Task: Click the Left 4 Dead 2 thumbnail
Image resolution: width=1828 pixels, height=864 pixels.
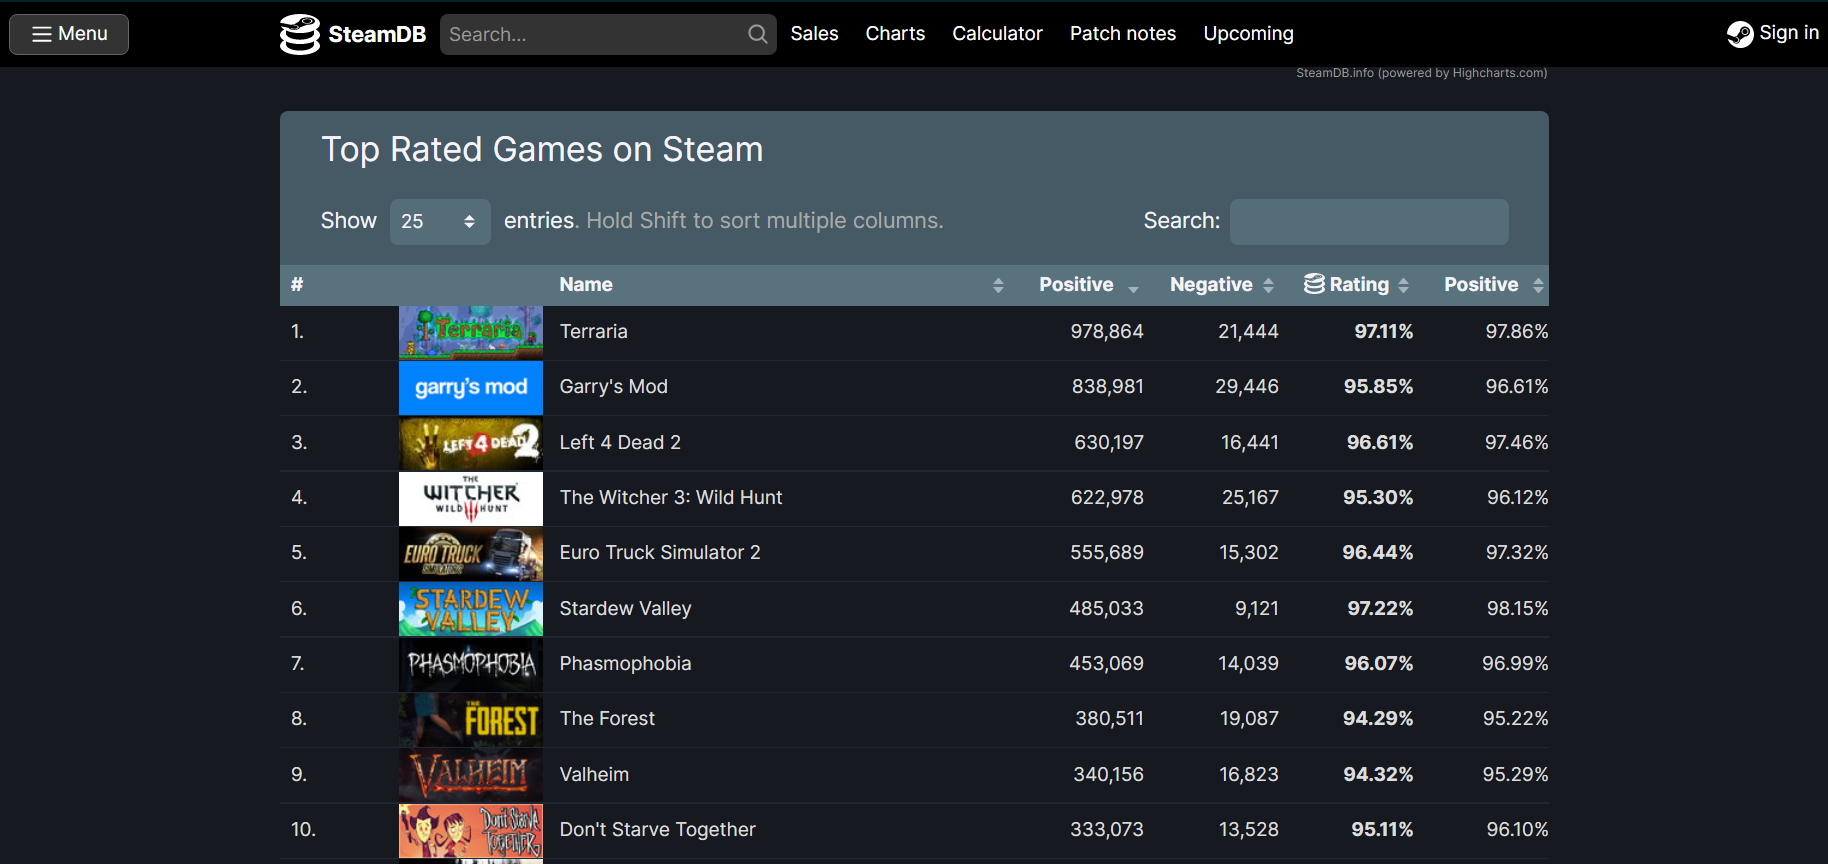Action: [x=471, y=443]
